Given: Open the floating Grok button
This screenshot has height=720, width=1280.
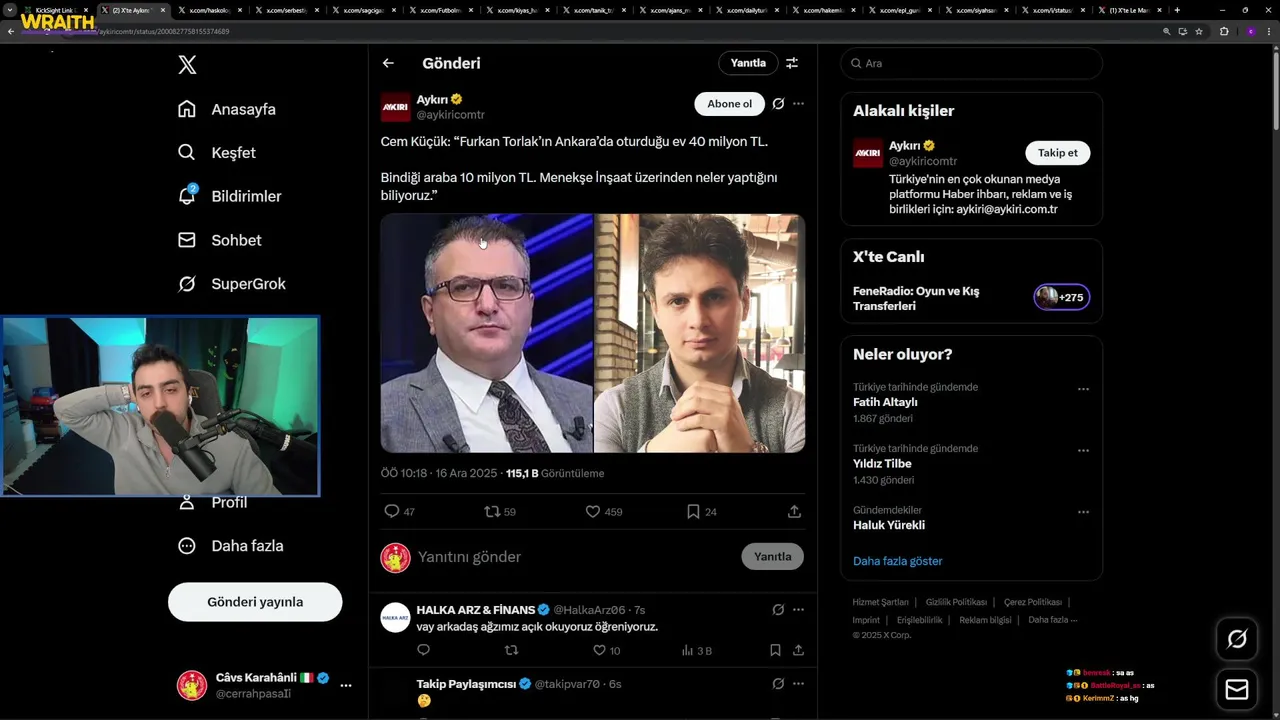Looking at the screenshot, I should [x=1237, y=639].
